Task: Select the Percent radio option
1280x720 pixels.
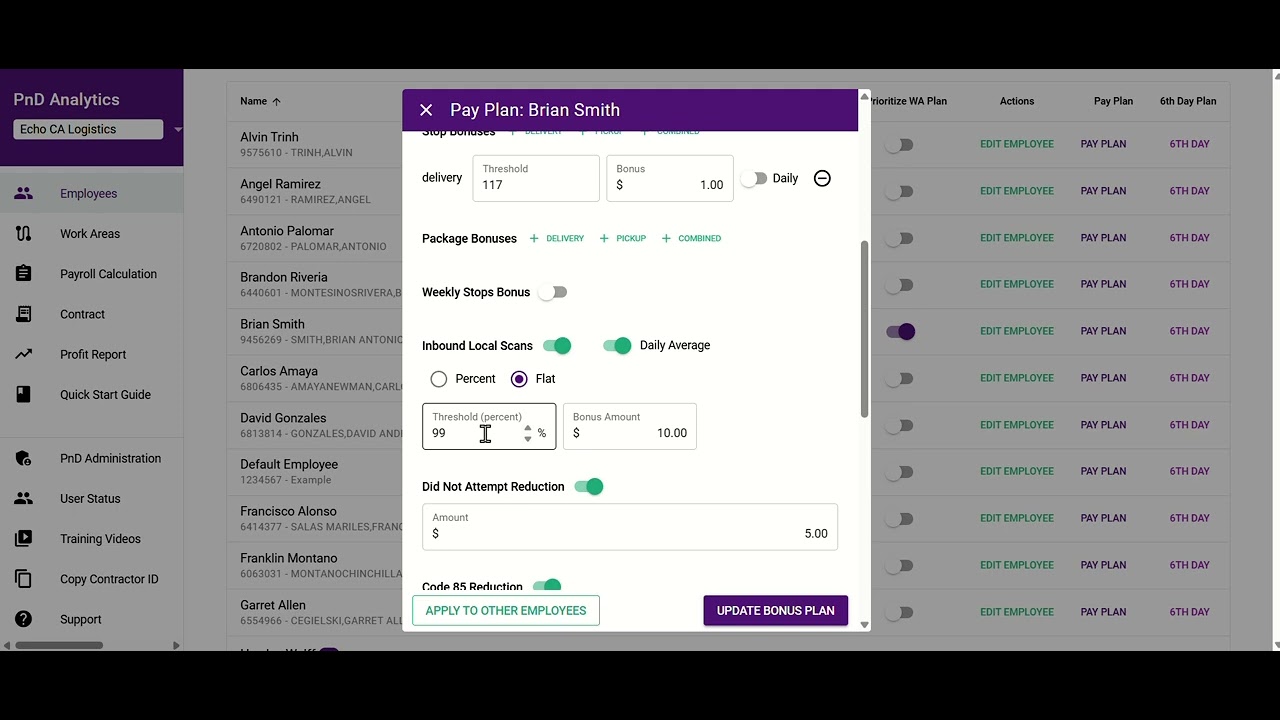Action: (439, 379)
